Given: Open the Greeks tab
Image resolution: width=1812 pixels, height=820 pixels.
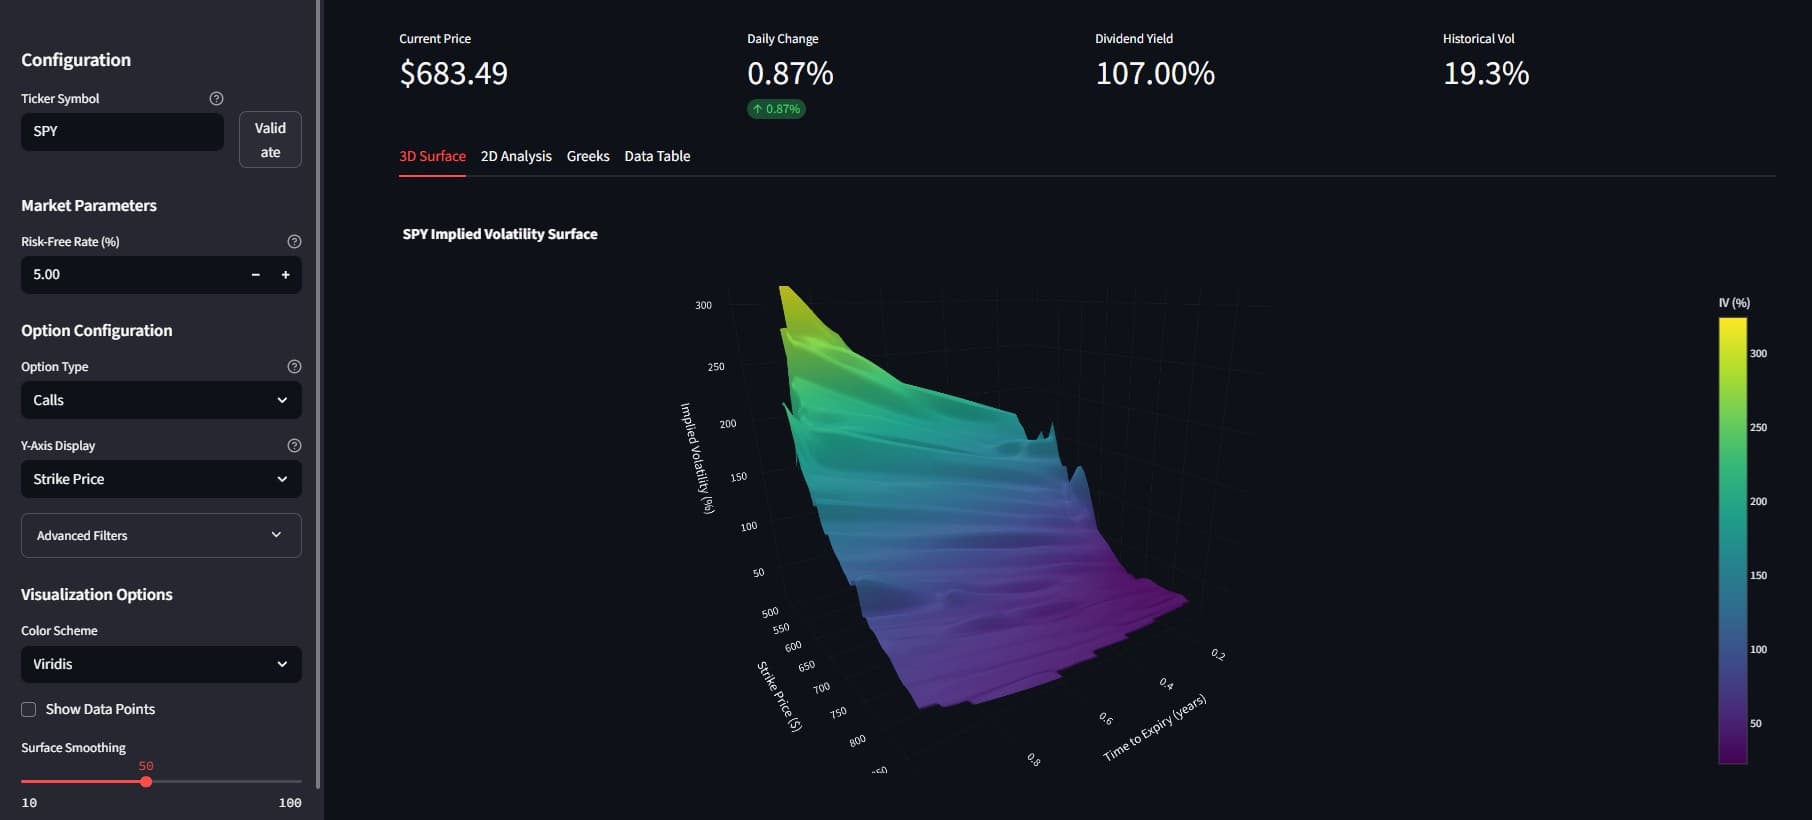Looking at the screenshot, I should (588, 156).
